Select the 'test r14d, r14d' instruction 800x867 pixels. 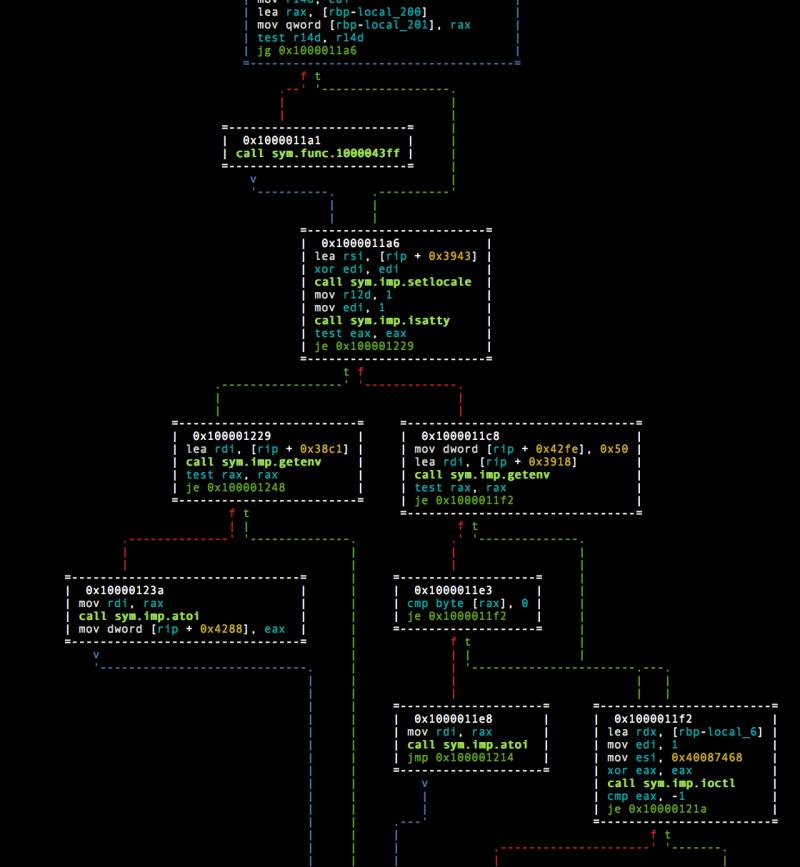pos(310,38)
